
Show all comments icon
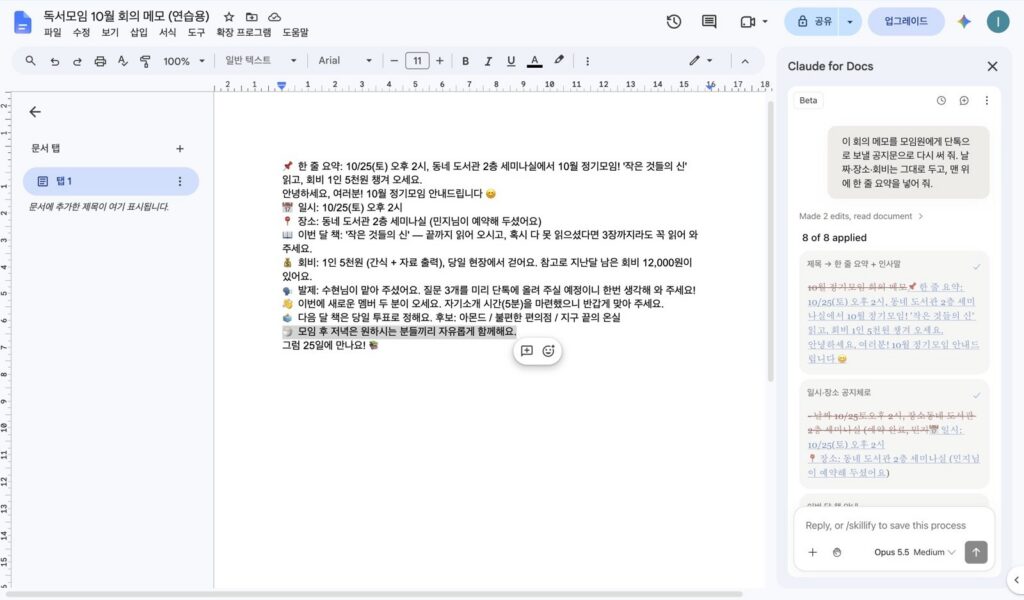[x=709, y=22]
